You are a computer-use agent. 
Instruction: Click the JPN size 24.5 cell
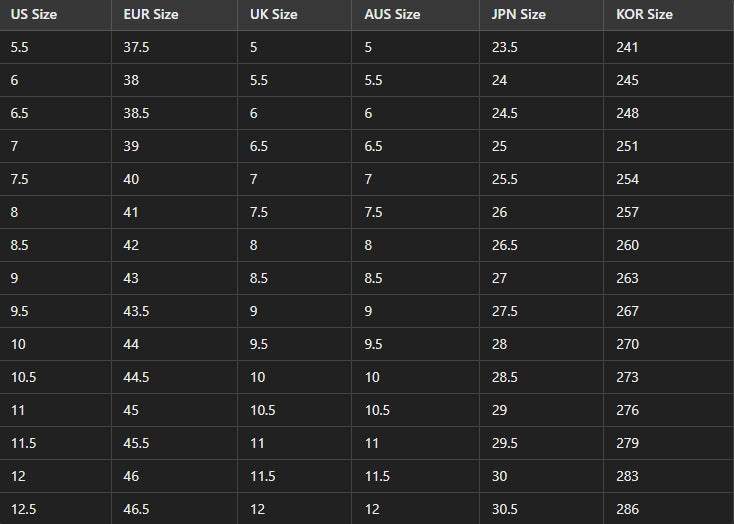point(504,114)
